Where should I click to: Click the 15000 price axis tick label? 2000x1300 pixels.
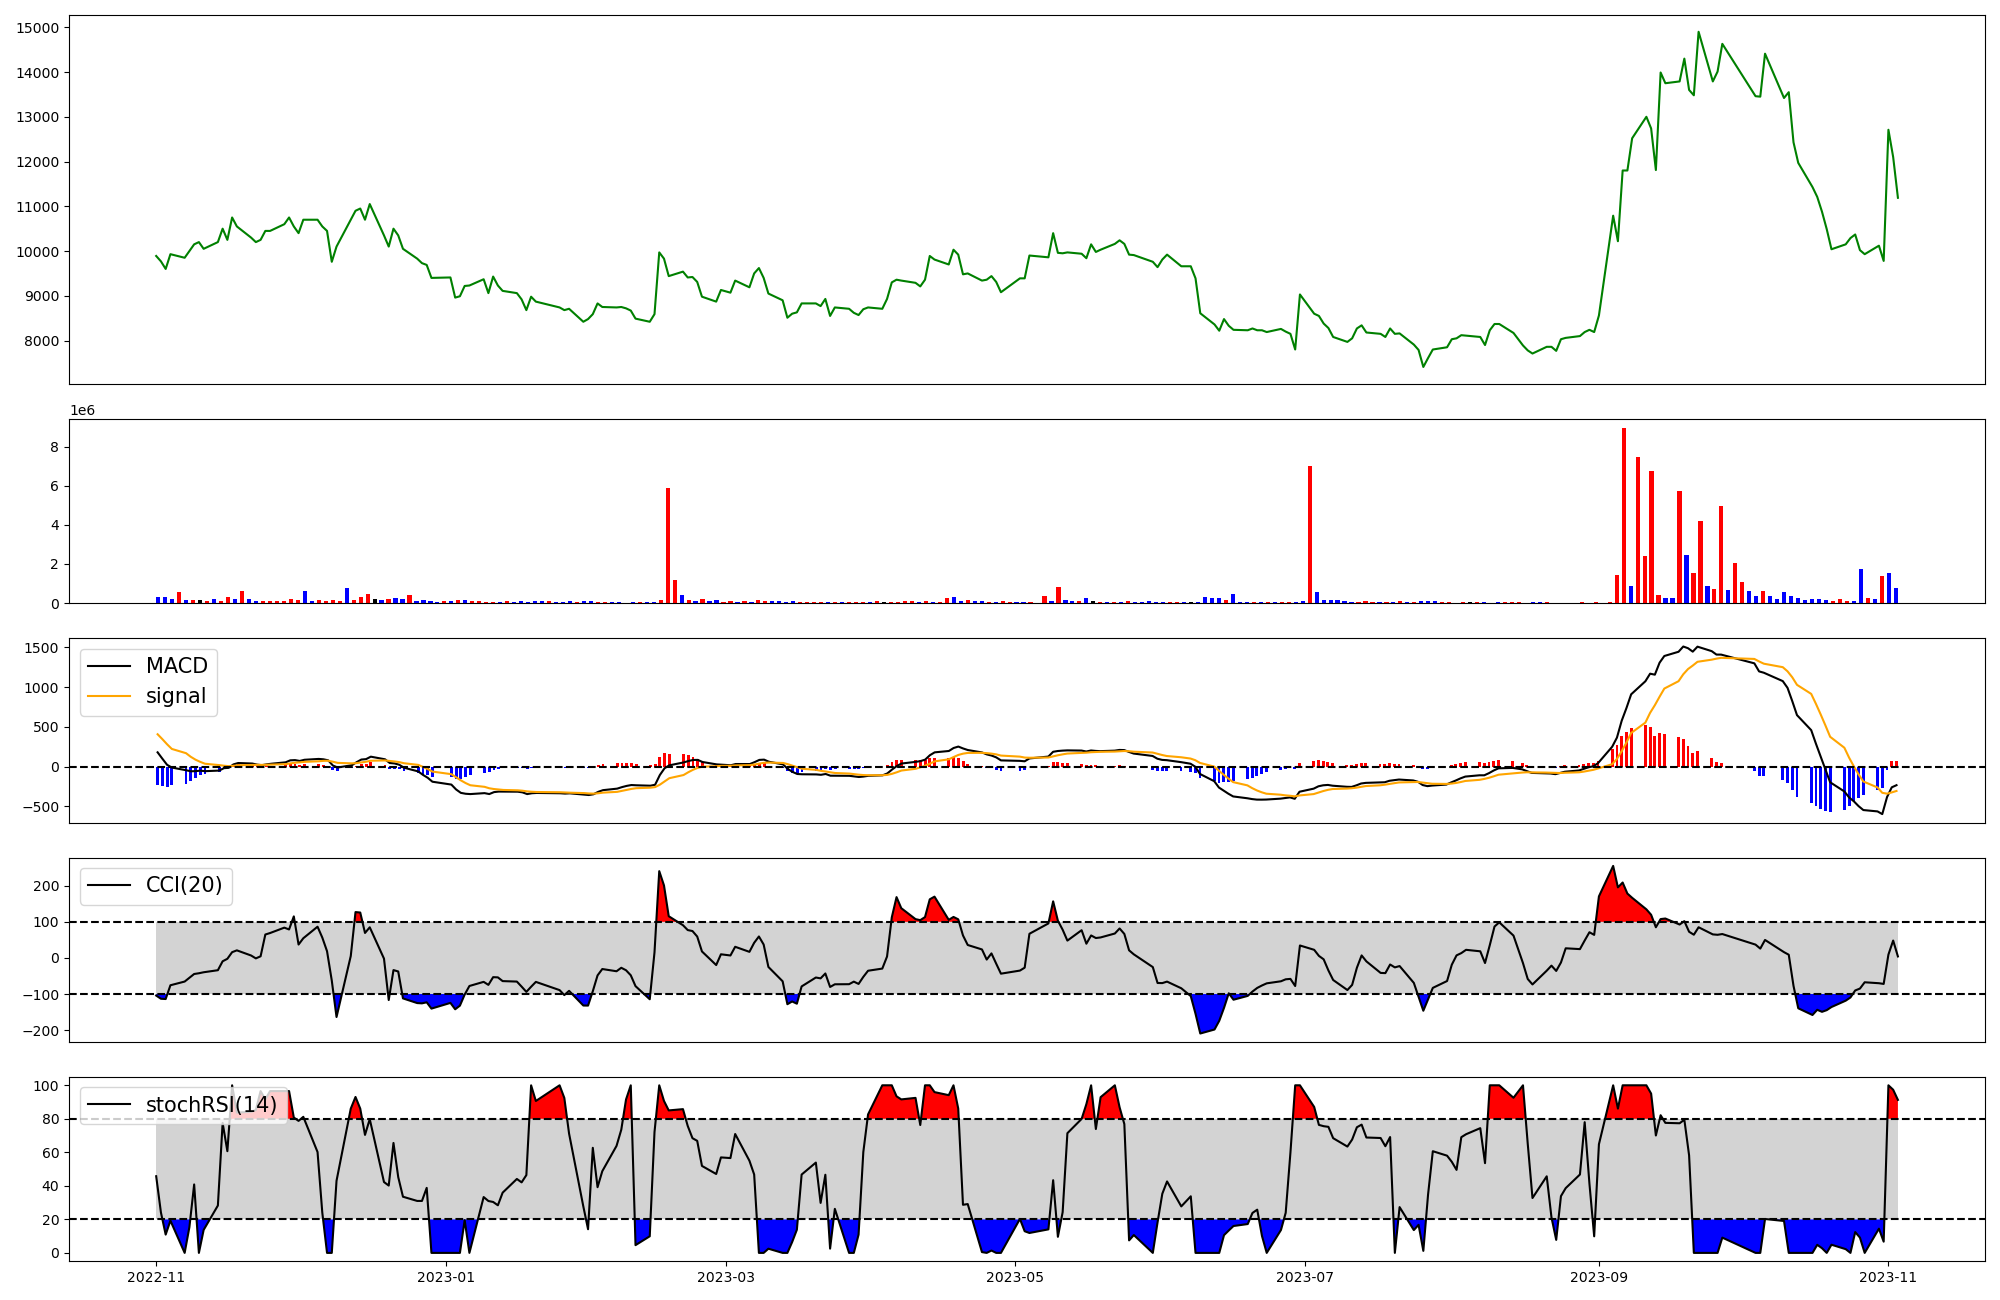click(37, 28)
